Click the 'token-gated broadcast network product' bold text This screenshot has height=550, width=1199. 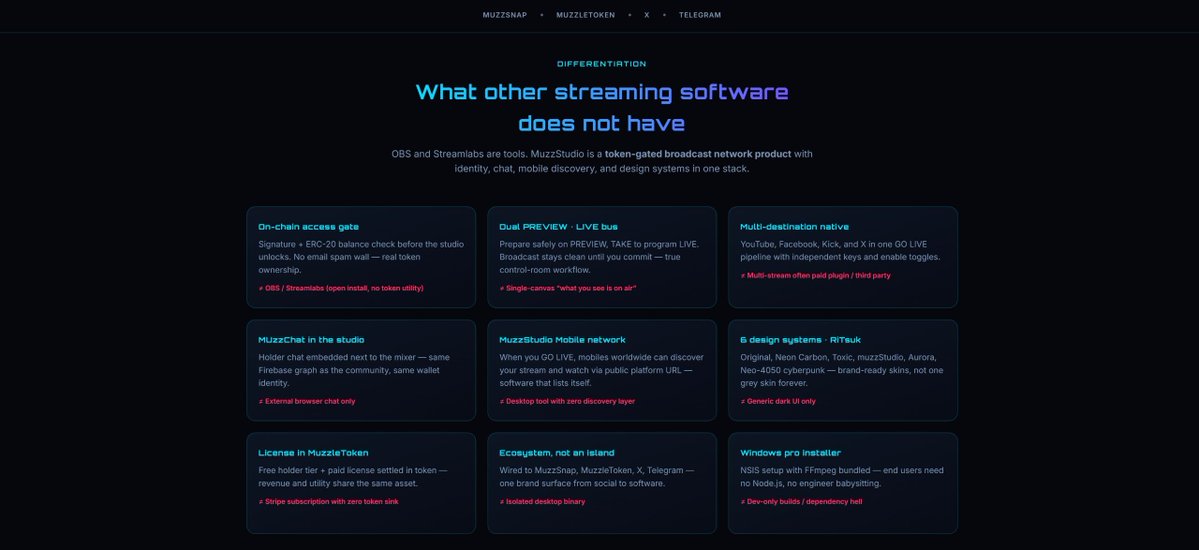tap(697, 154)
